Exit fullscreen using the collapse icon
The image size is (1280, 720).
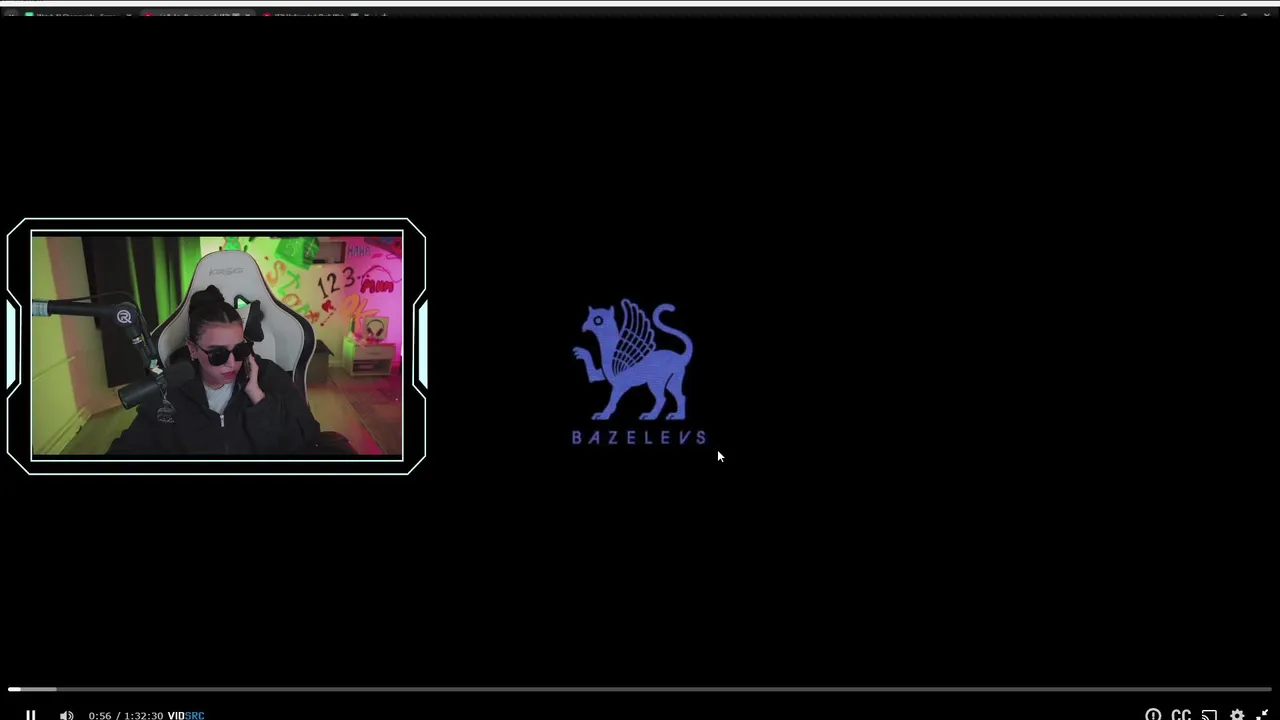pyautogui.click(x=1263, y=715)
